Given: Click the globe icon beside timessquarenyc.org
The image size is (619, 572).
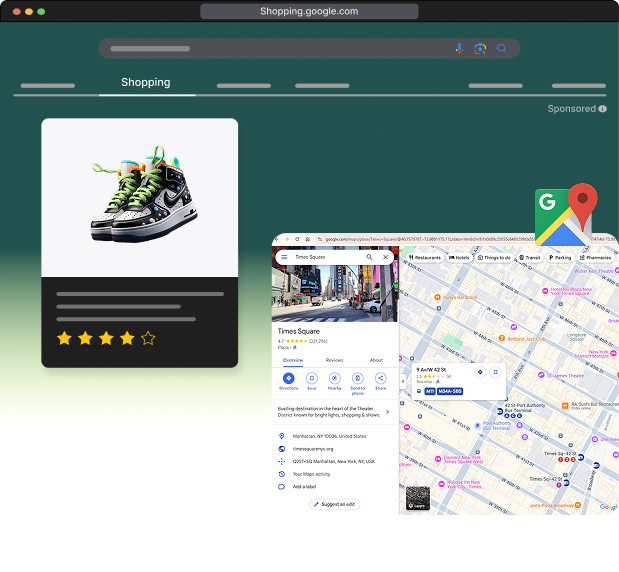Looking at the screenshot, I should [281, 449].
